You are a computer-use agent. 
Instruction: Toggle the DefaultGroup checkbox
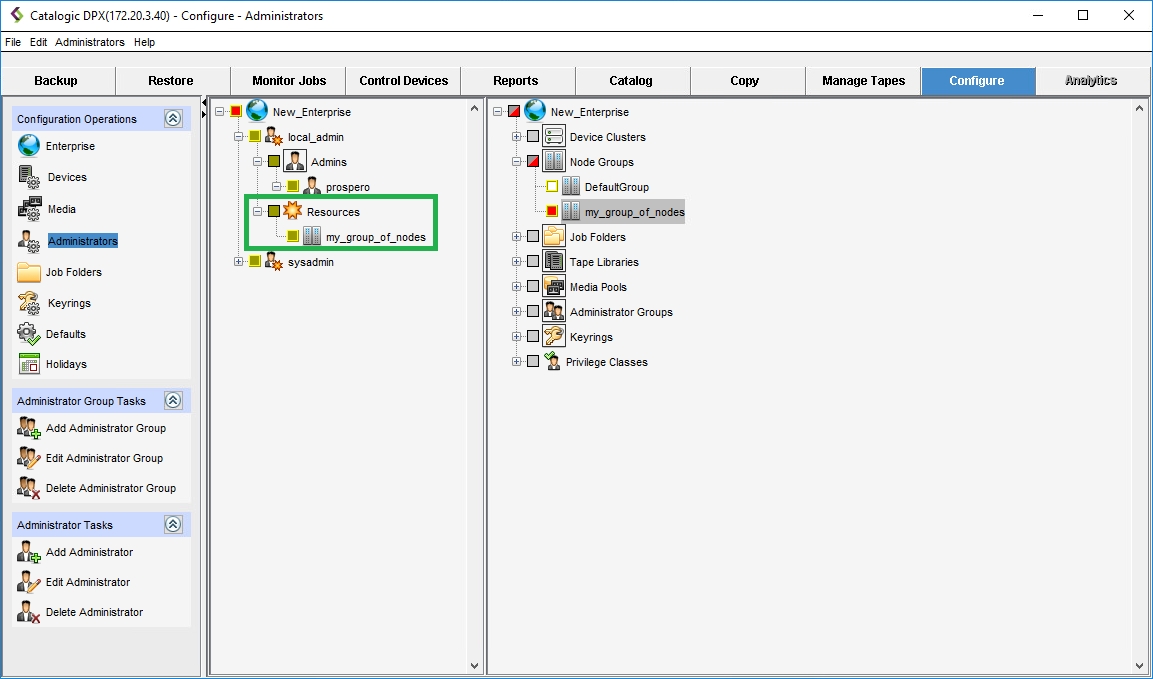[x=552, y=187]
